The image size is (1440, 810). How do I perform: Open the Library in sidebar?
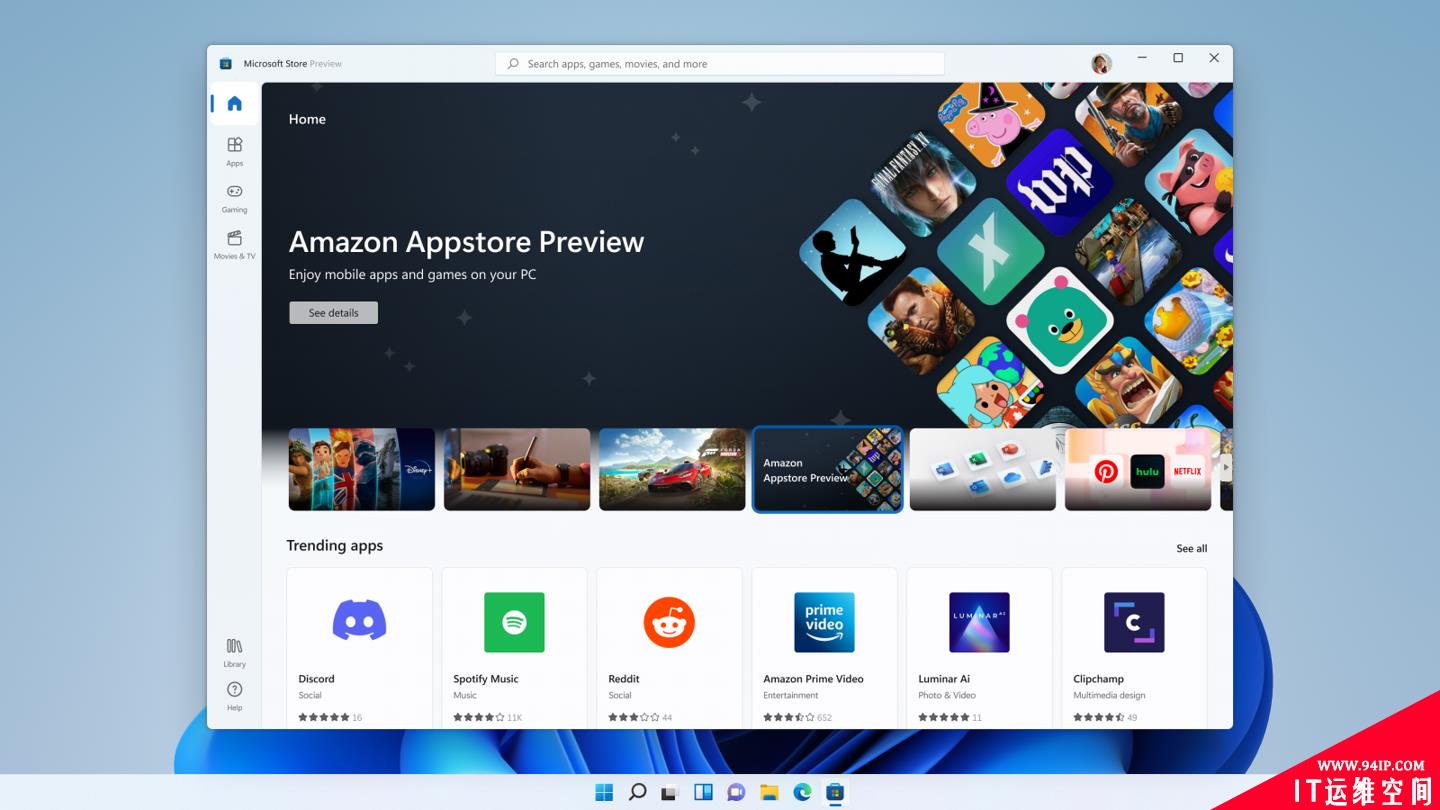click(x=234, y=652)
